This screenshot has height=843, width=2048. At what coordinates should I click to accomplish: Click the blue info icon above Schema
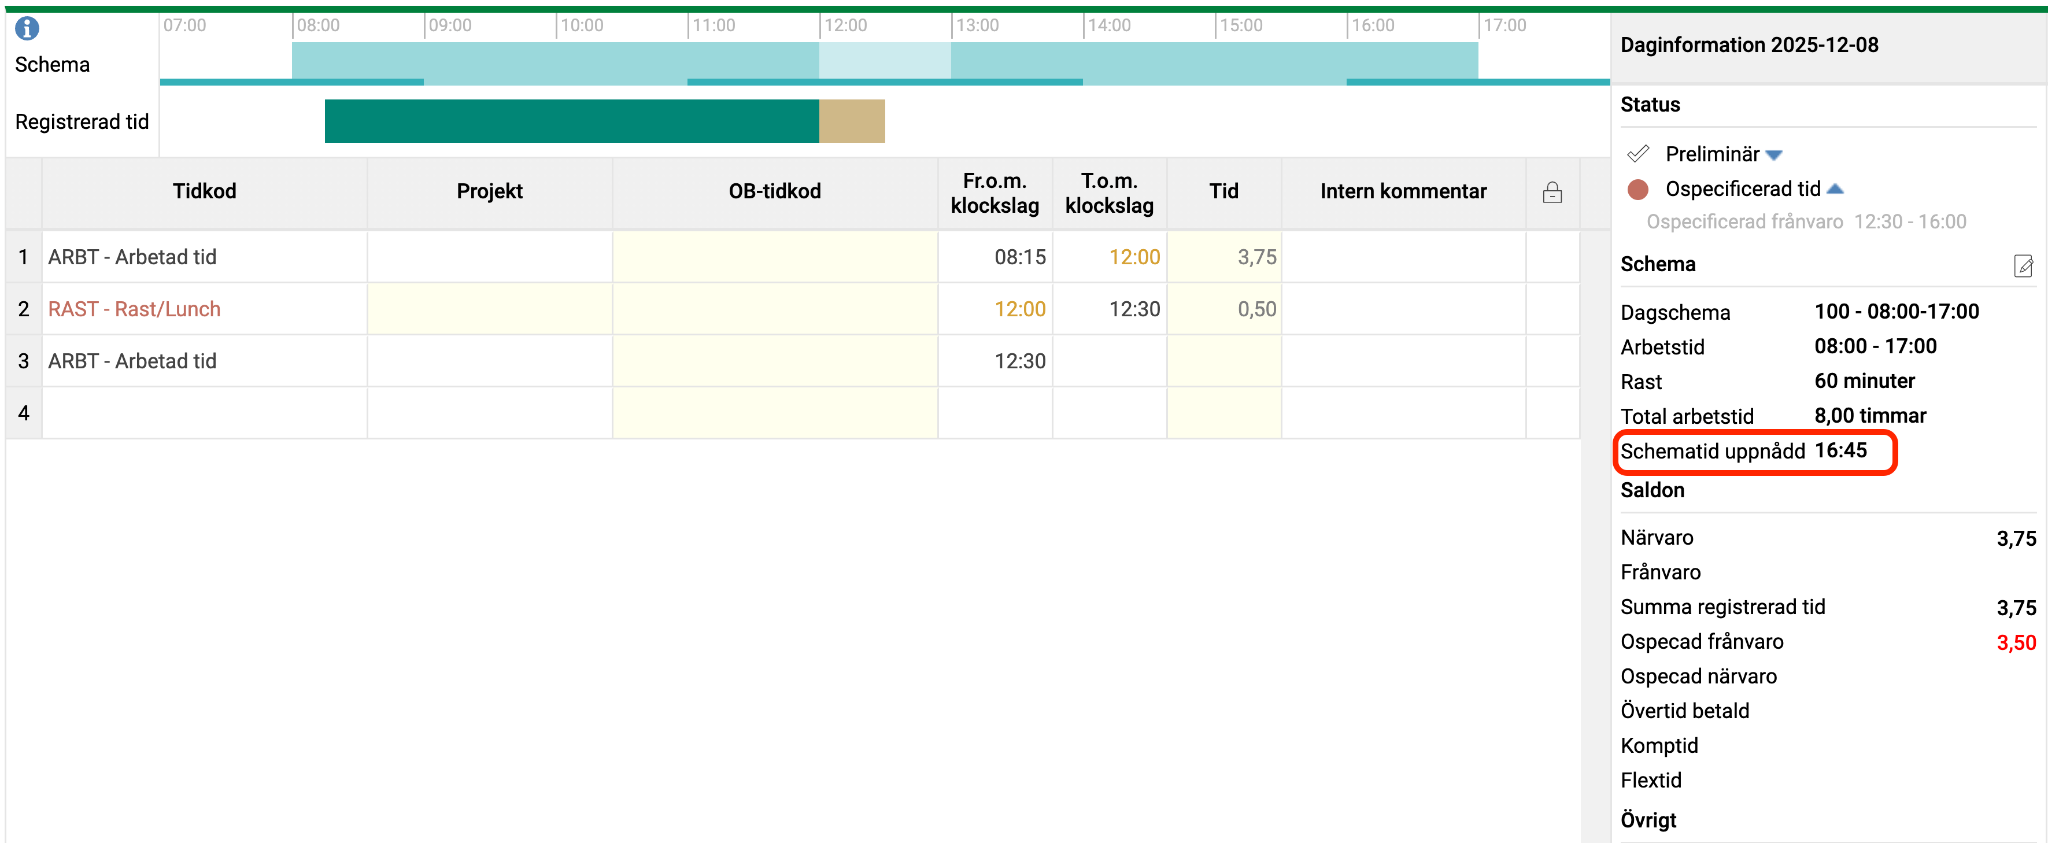(27, 28)
